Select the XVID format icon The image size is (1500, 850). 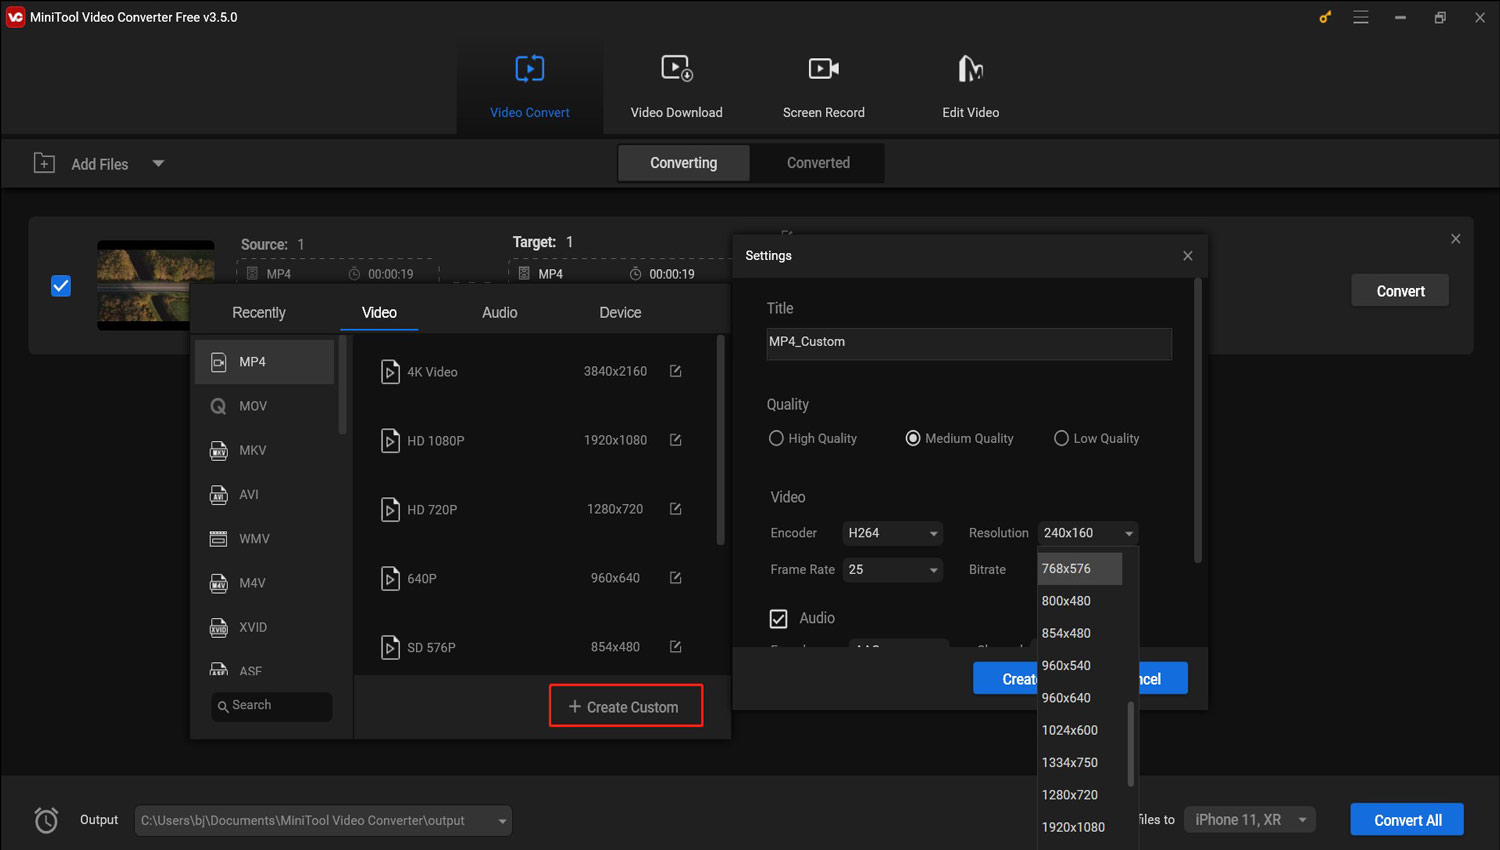pos(218,627)
